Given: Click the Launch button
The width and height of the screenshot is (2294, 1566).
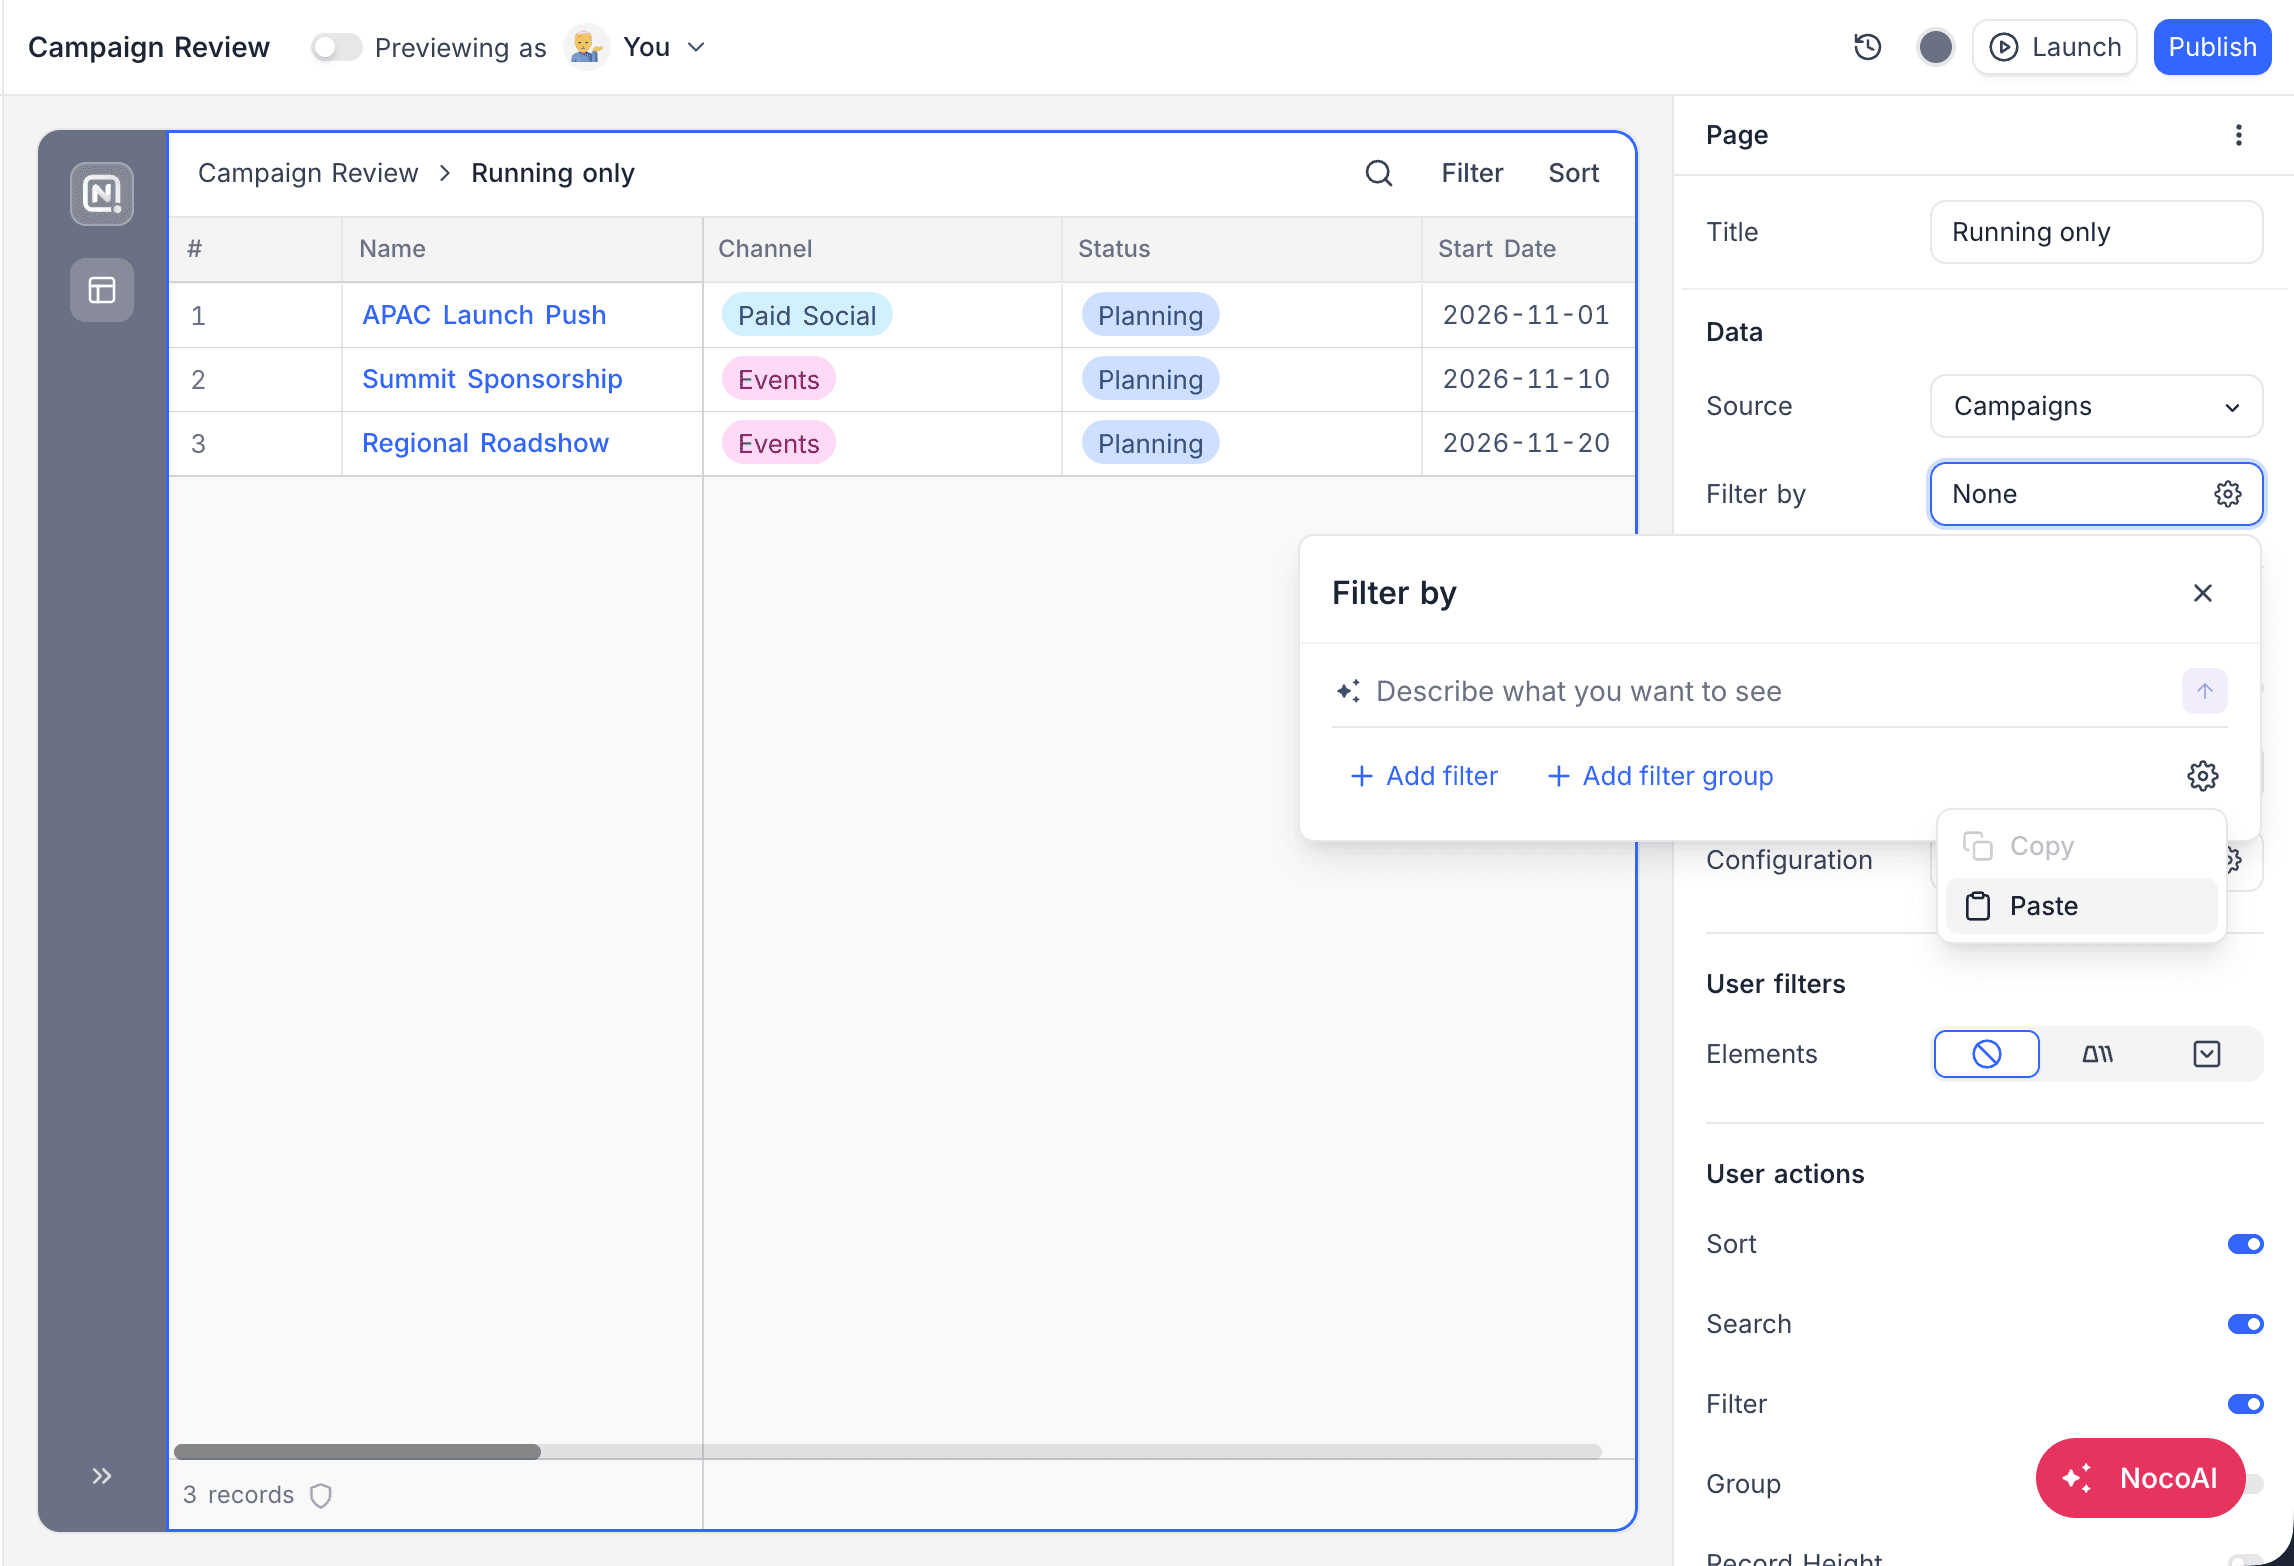Looking at the screenshot, I should [2055, 47].
